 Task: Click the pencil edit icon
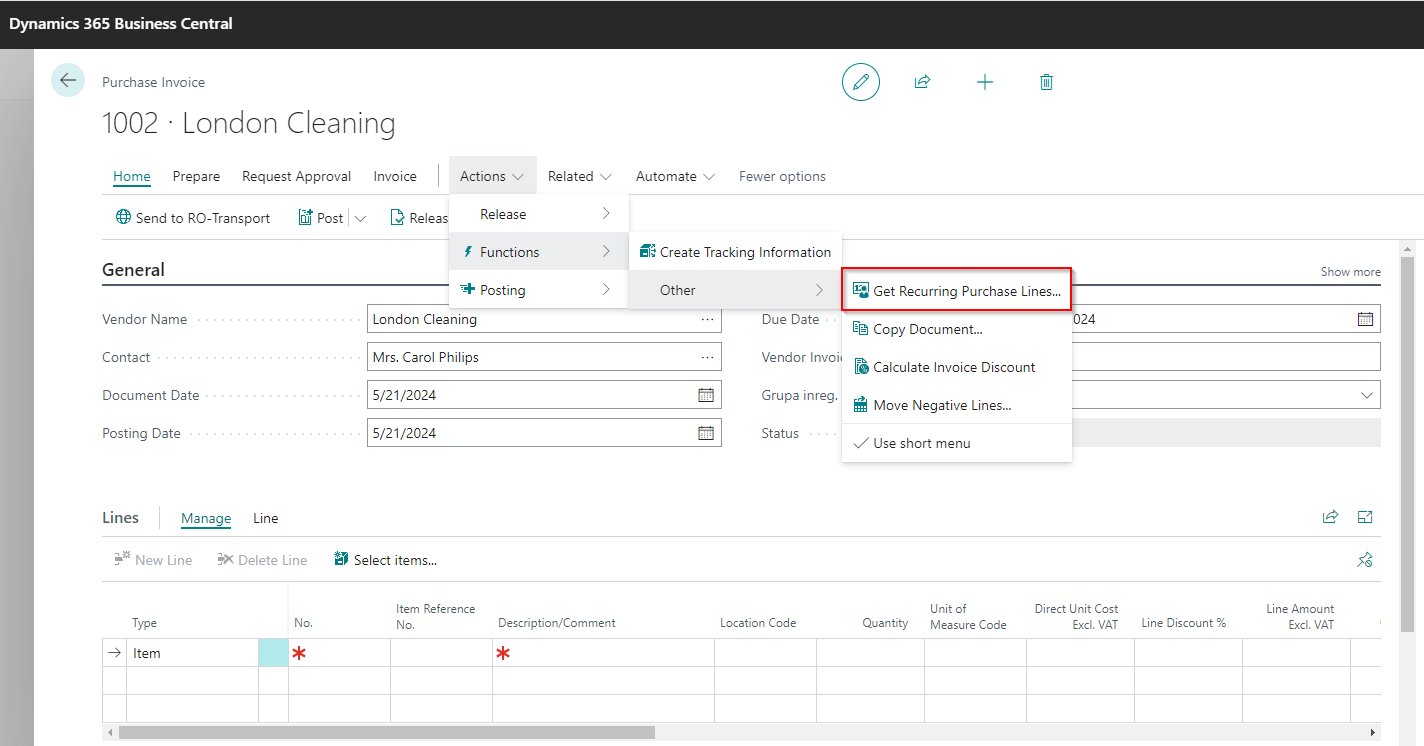tap(861, 82)
